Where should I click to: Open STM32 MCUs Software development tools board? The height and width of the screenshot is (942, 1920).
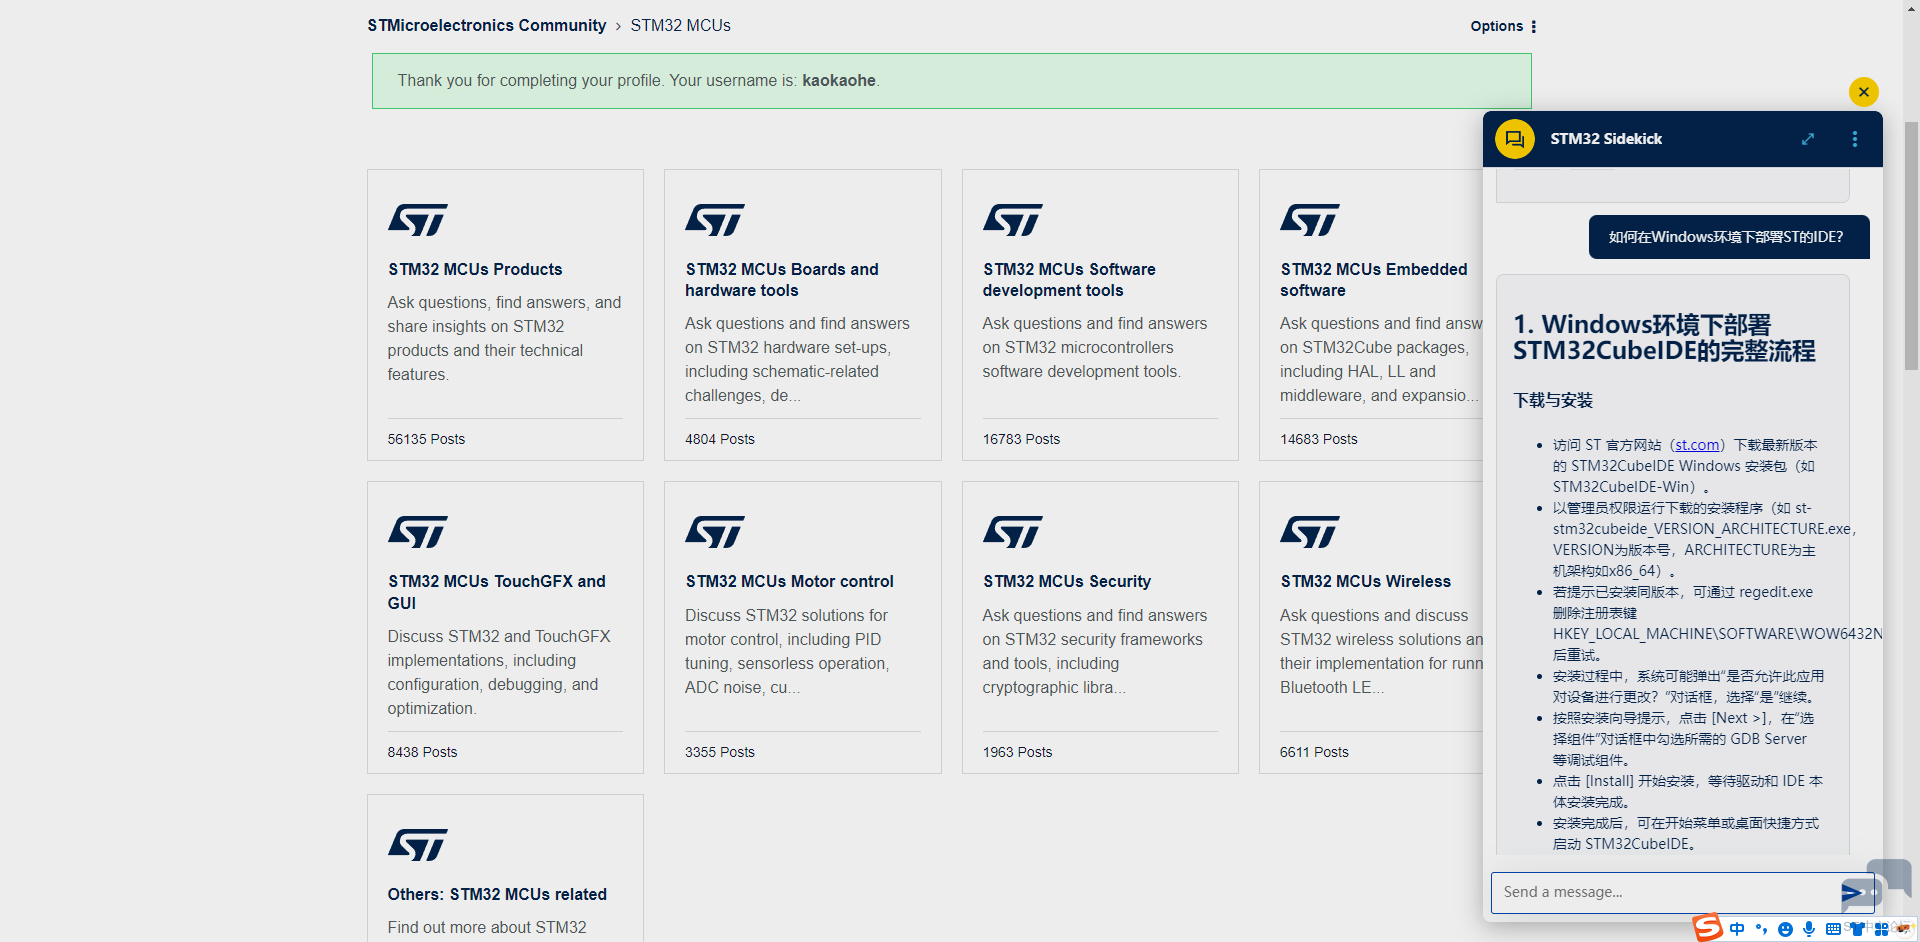(1068, 280)
